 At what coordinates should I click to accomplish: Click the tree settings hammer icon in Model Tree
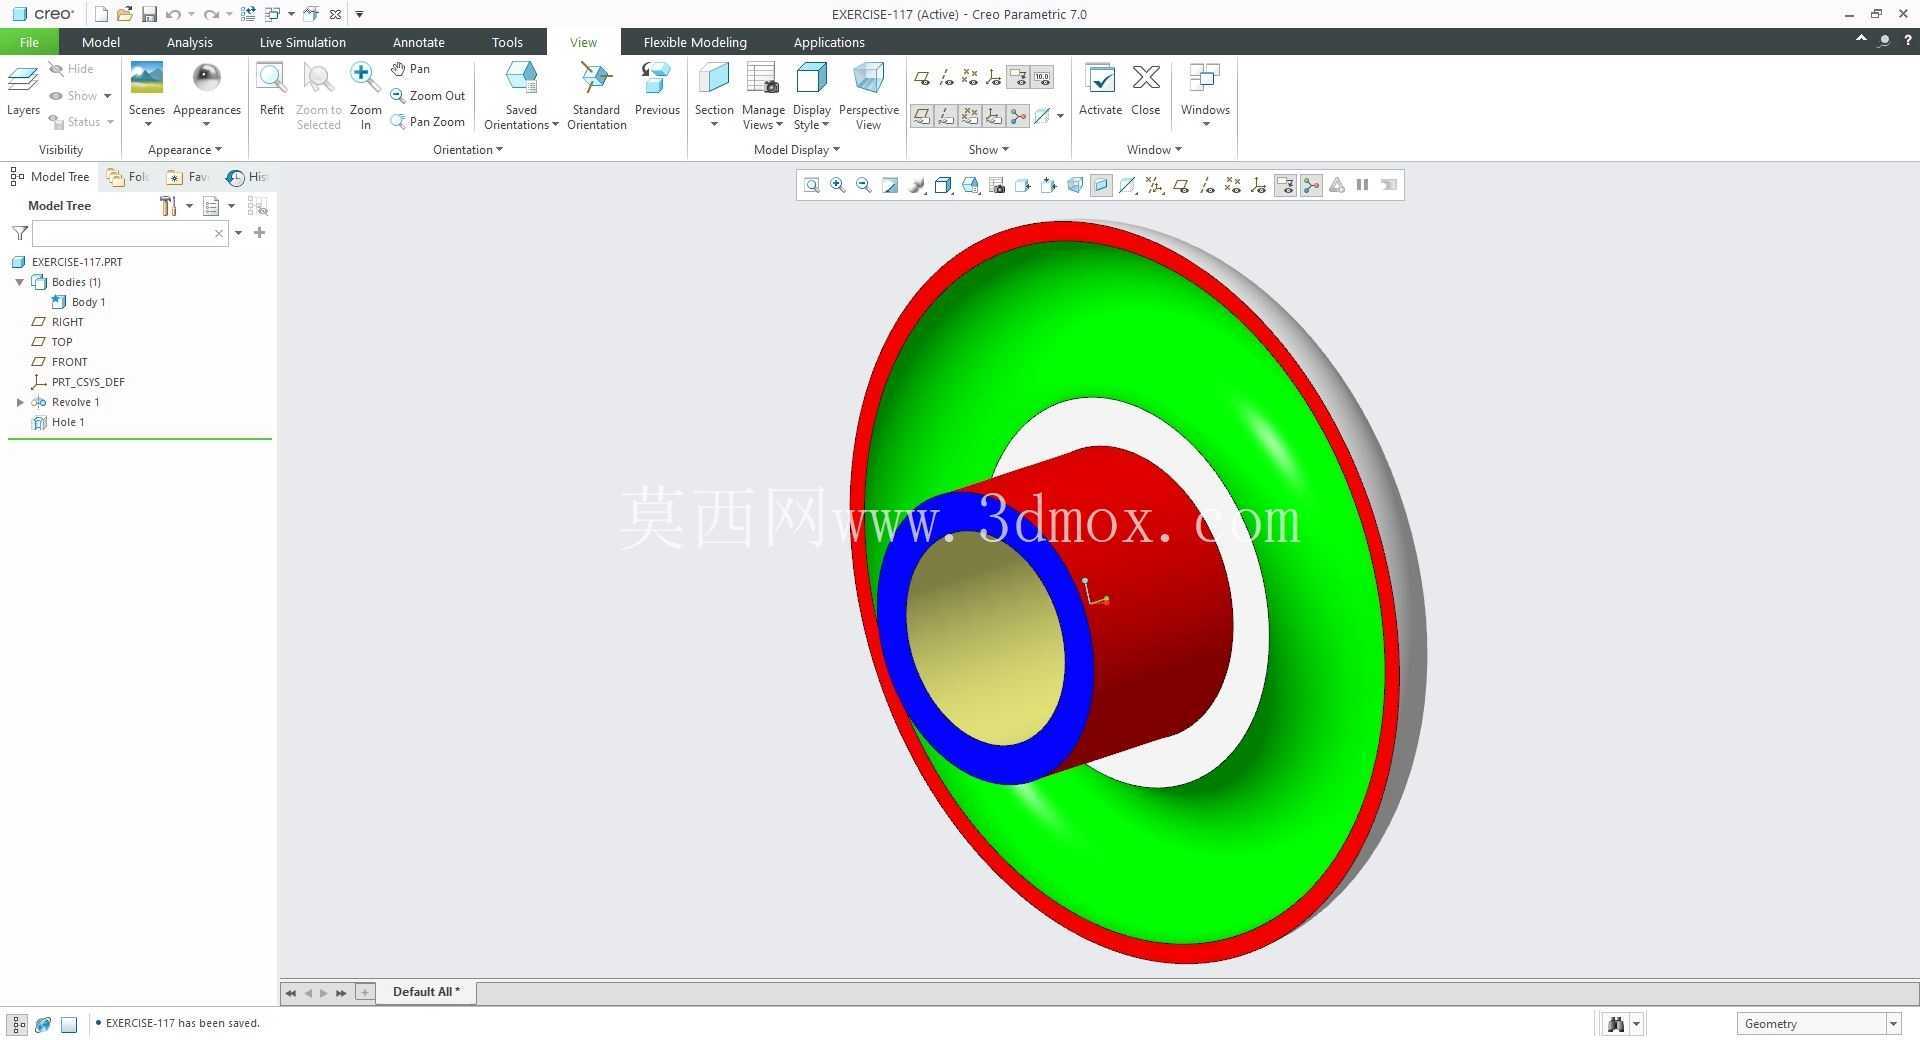tap(168, 206)
